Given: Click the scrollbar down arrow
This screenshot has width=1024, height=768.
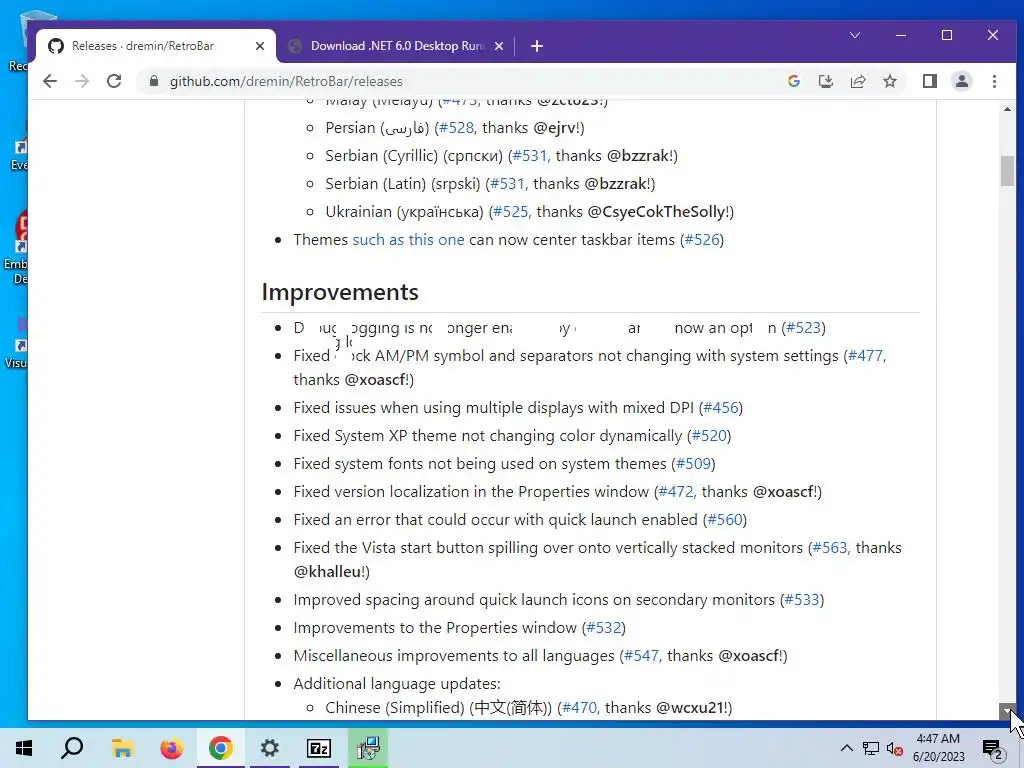Looking at the screenshot, I should (1007, 712).
